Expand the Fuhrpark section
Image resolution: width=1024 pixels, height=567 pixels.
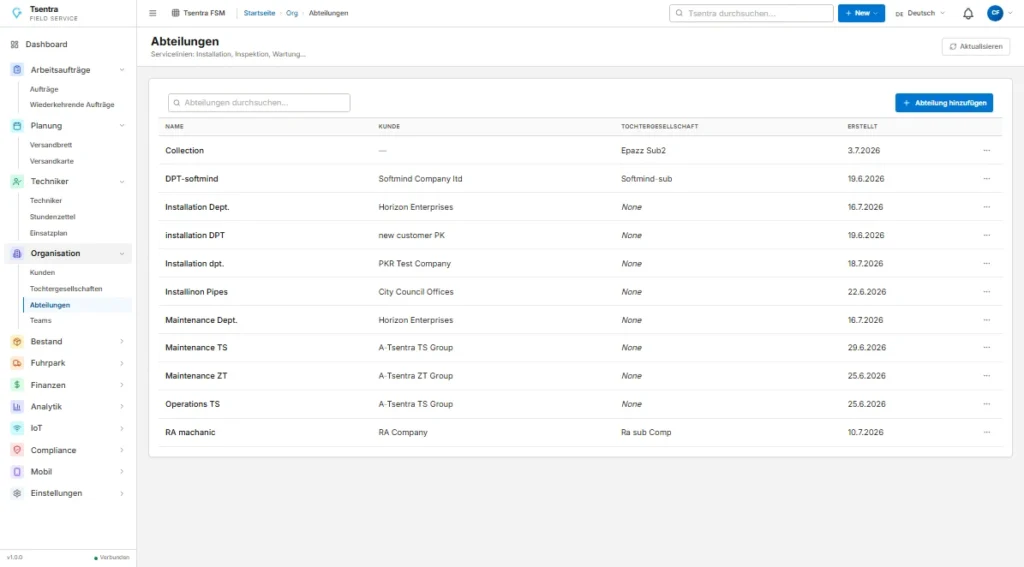pyautogui.click(x=121, y=363)
